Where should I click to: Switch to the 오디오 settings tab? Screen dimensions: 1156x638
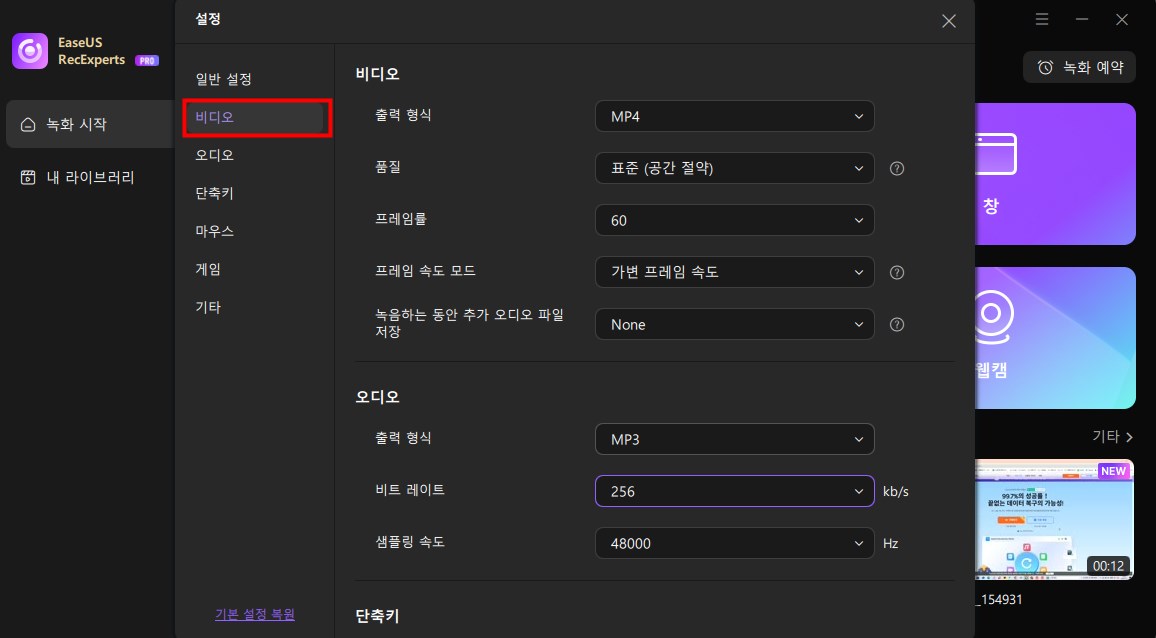[214, 155]
